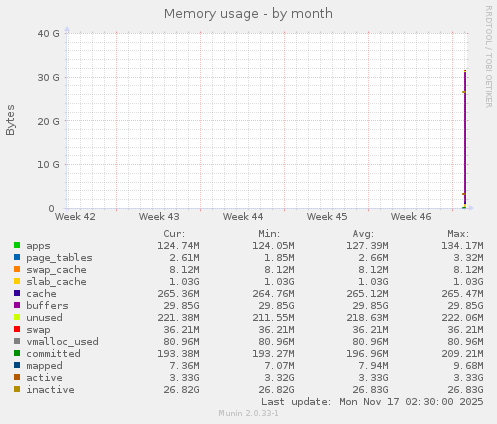The image size is (497, 424).
Task: Click committed max value 209.21M
Action: pyautogui.click(x=462, y=354)
